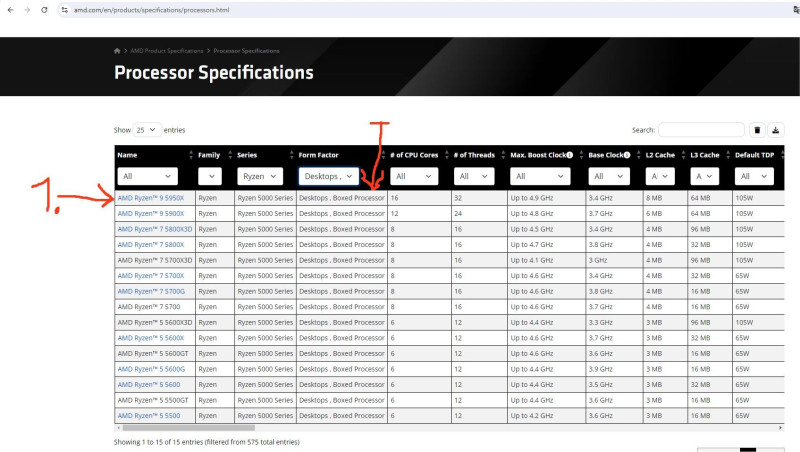Download table with the export icon

776,130
